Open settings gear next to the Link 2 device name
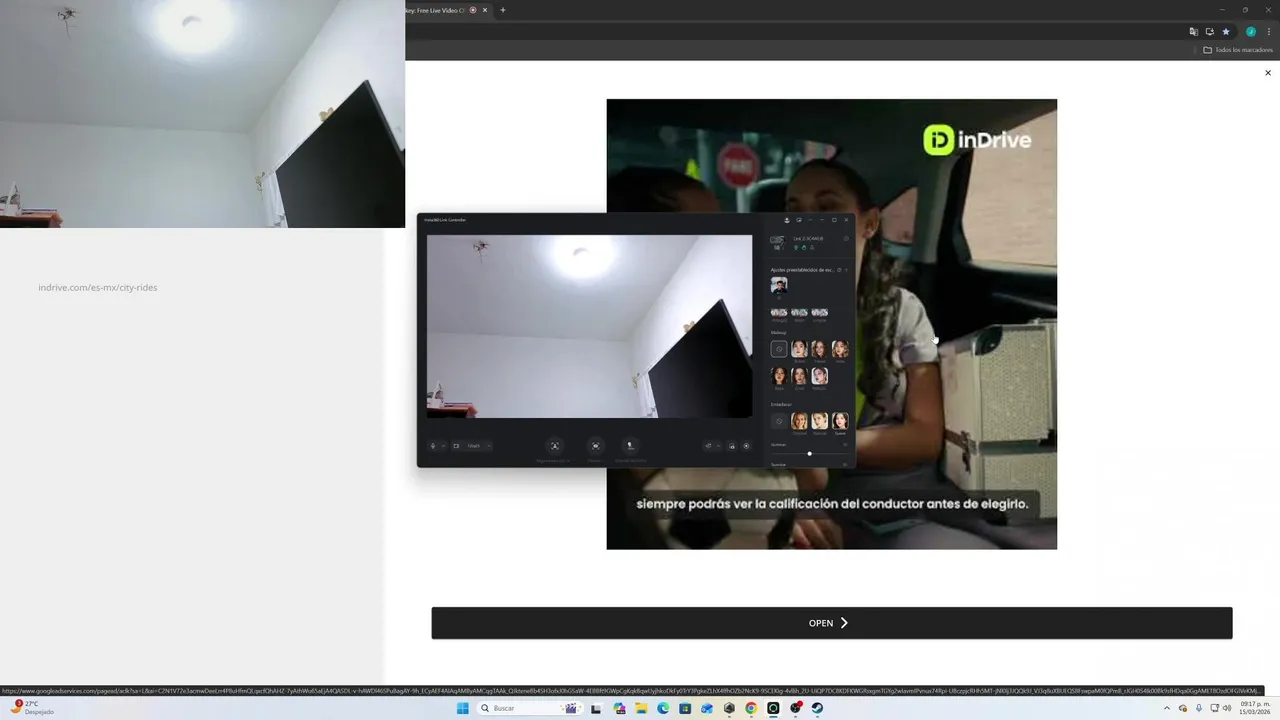The height and width of the screenshot is (720, 1280). [846, 239]
